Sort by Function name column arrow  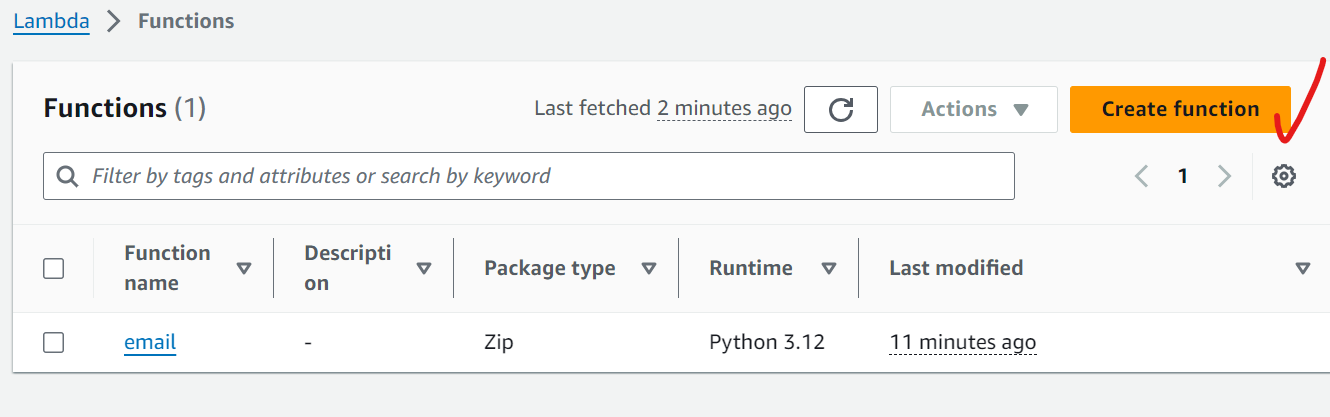(x=244, y=268)
